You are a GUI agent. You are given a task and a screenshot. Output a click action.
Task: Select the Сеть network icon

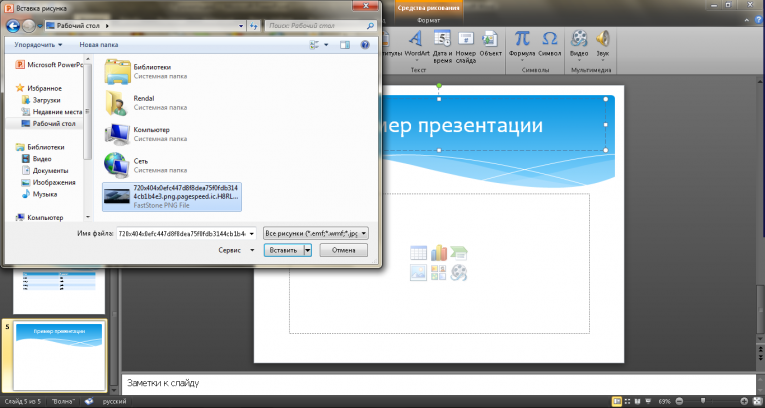click(x=117, y=165)
